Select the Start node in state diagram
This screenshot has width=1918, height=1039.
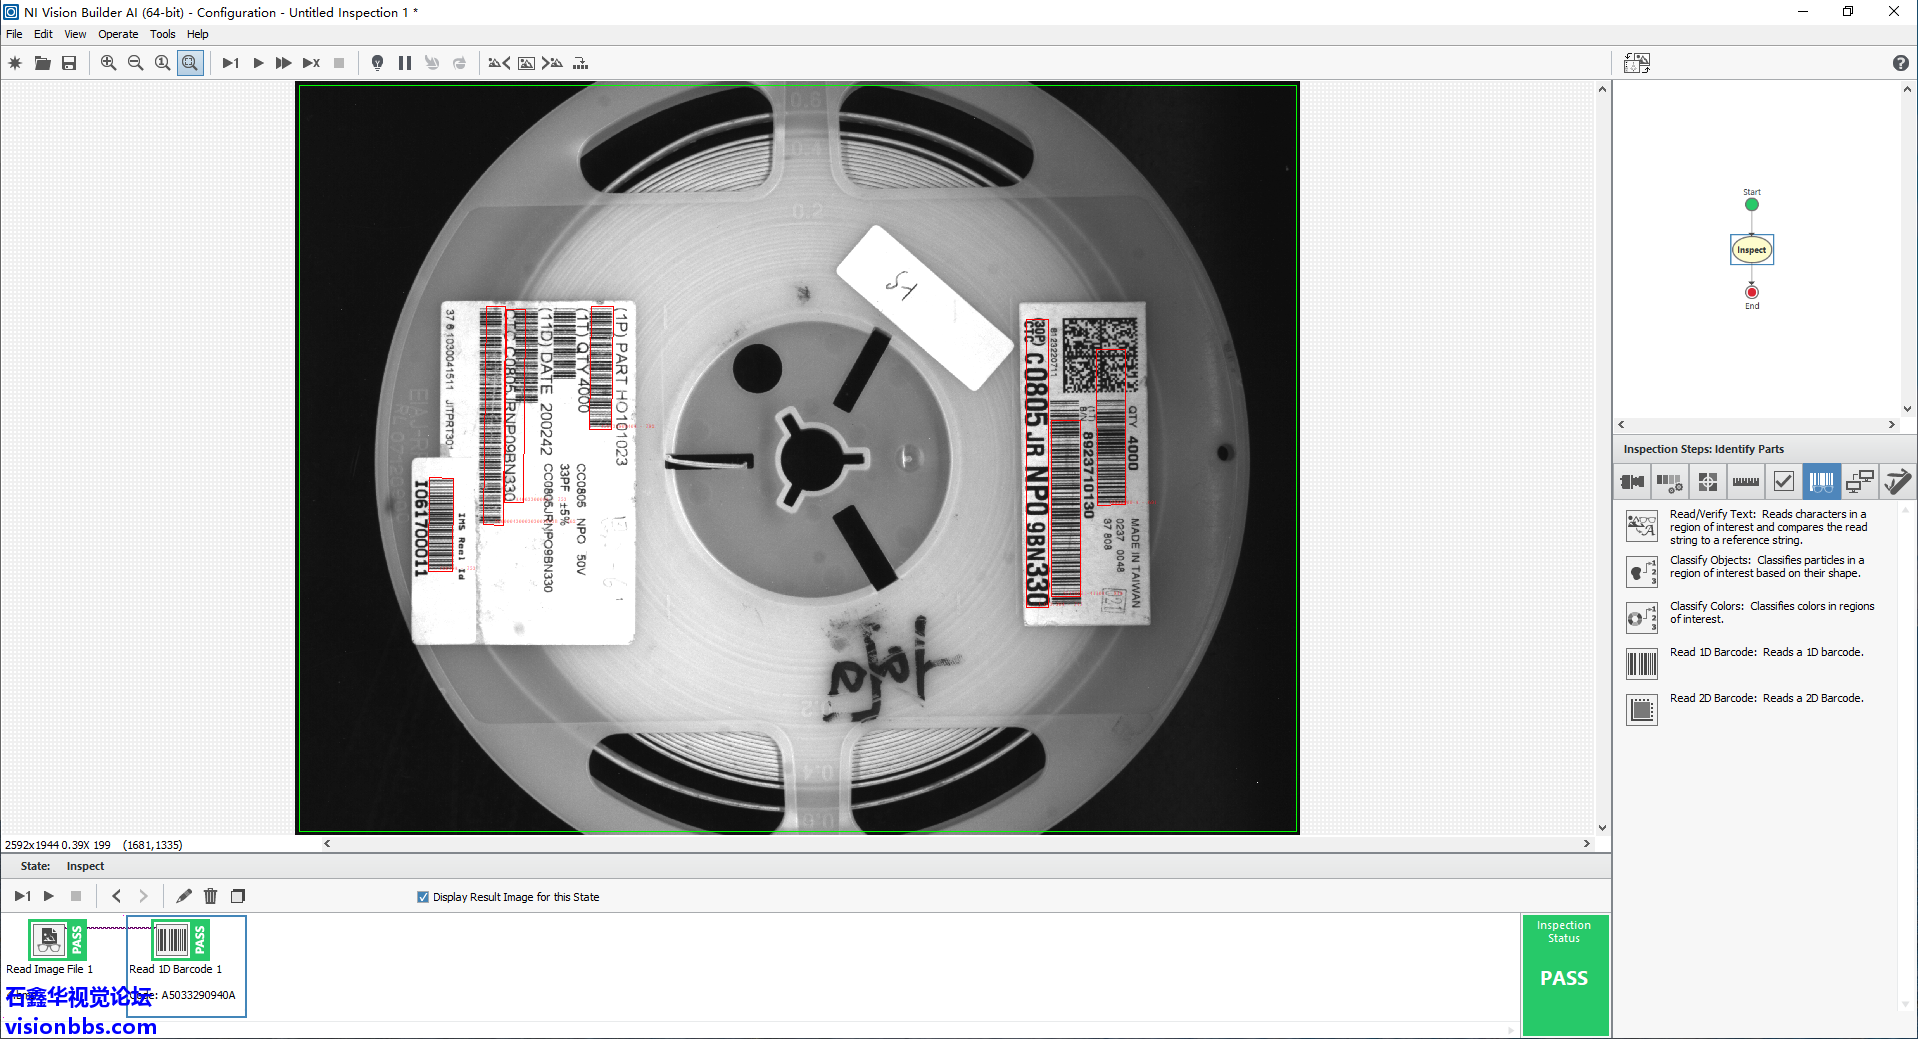(x=1751, y=204)
